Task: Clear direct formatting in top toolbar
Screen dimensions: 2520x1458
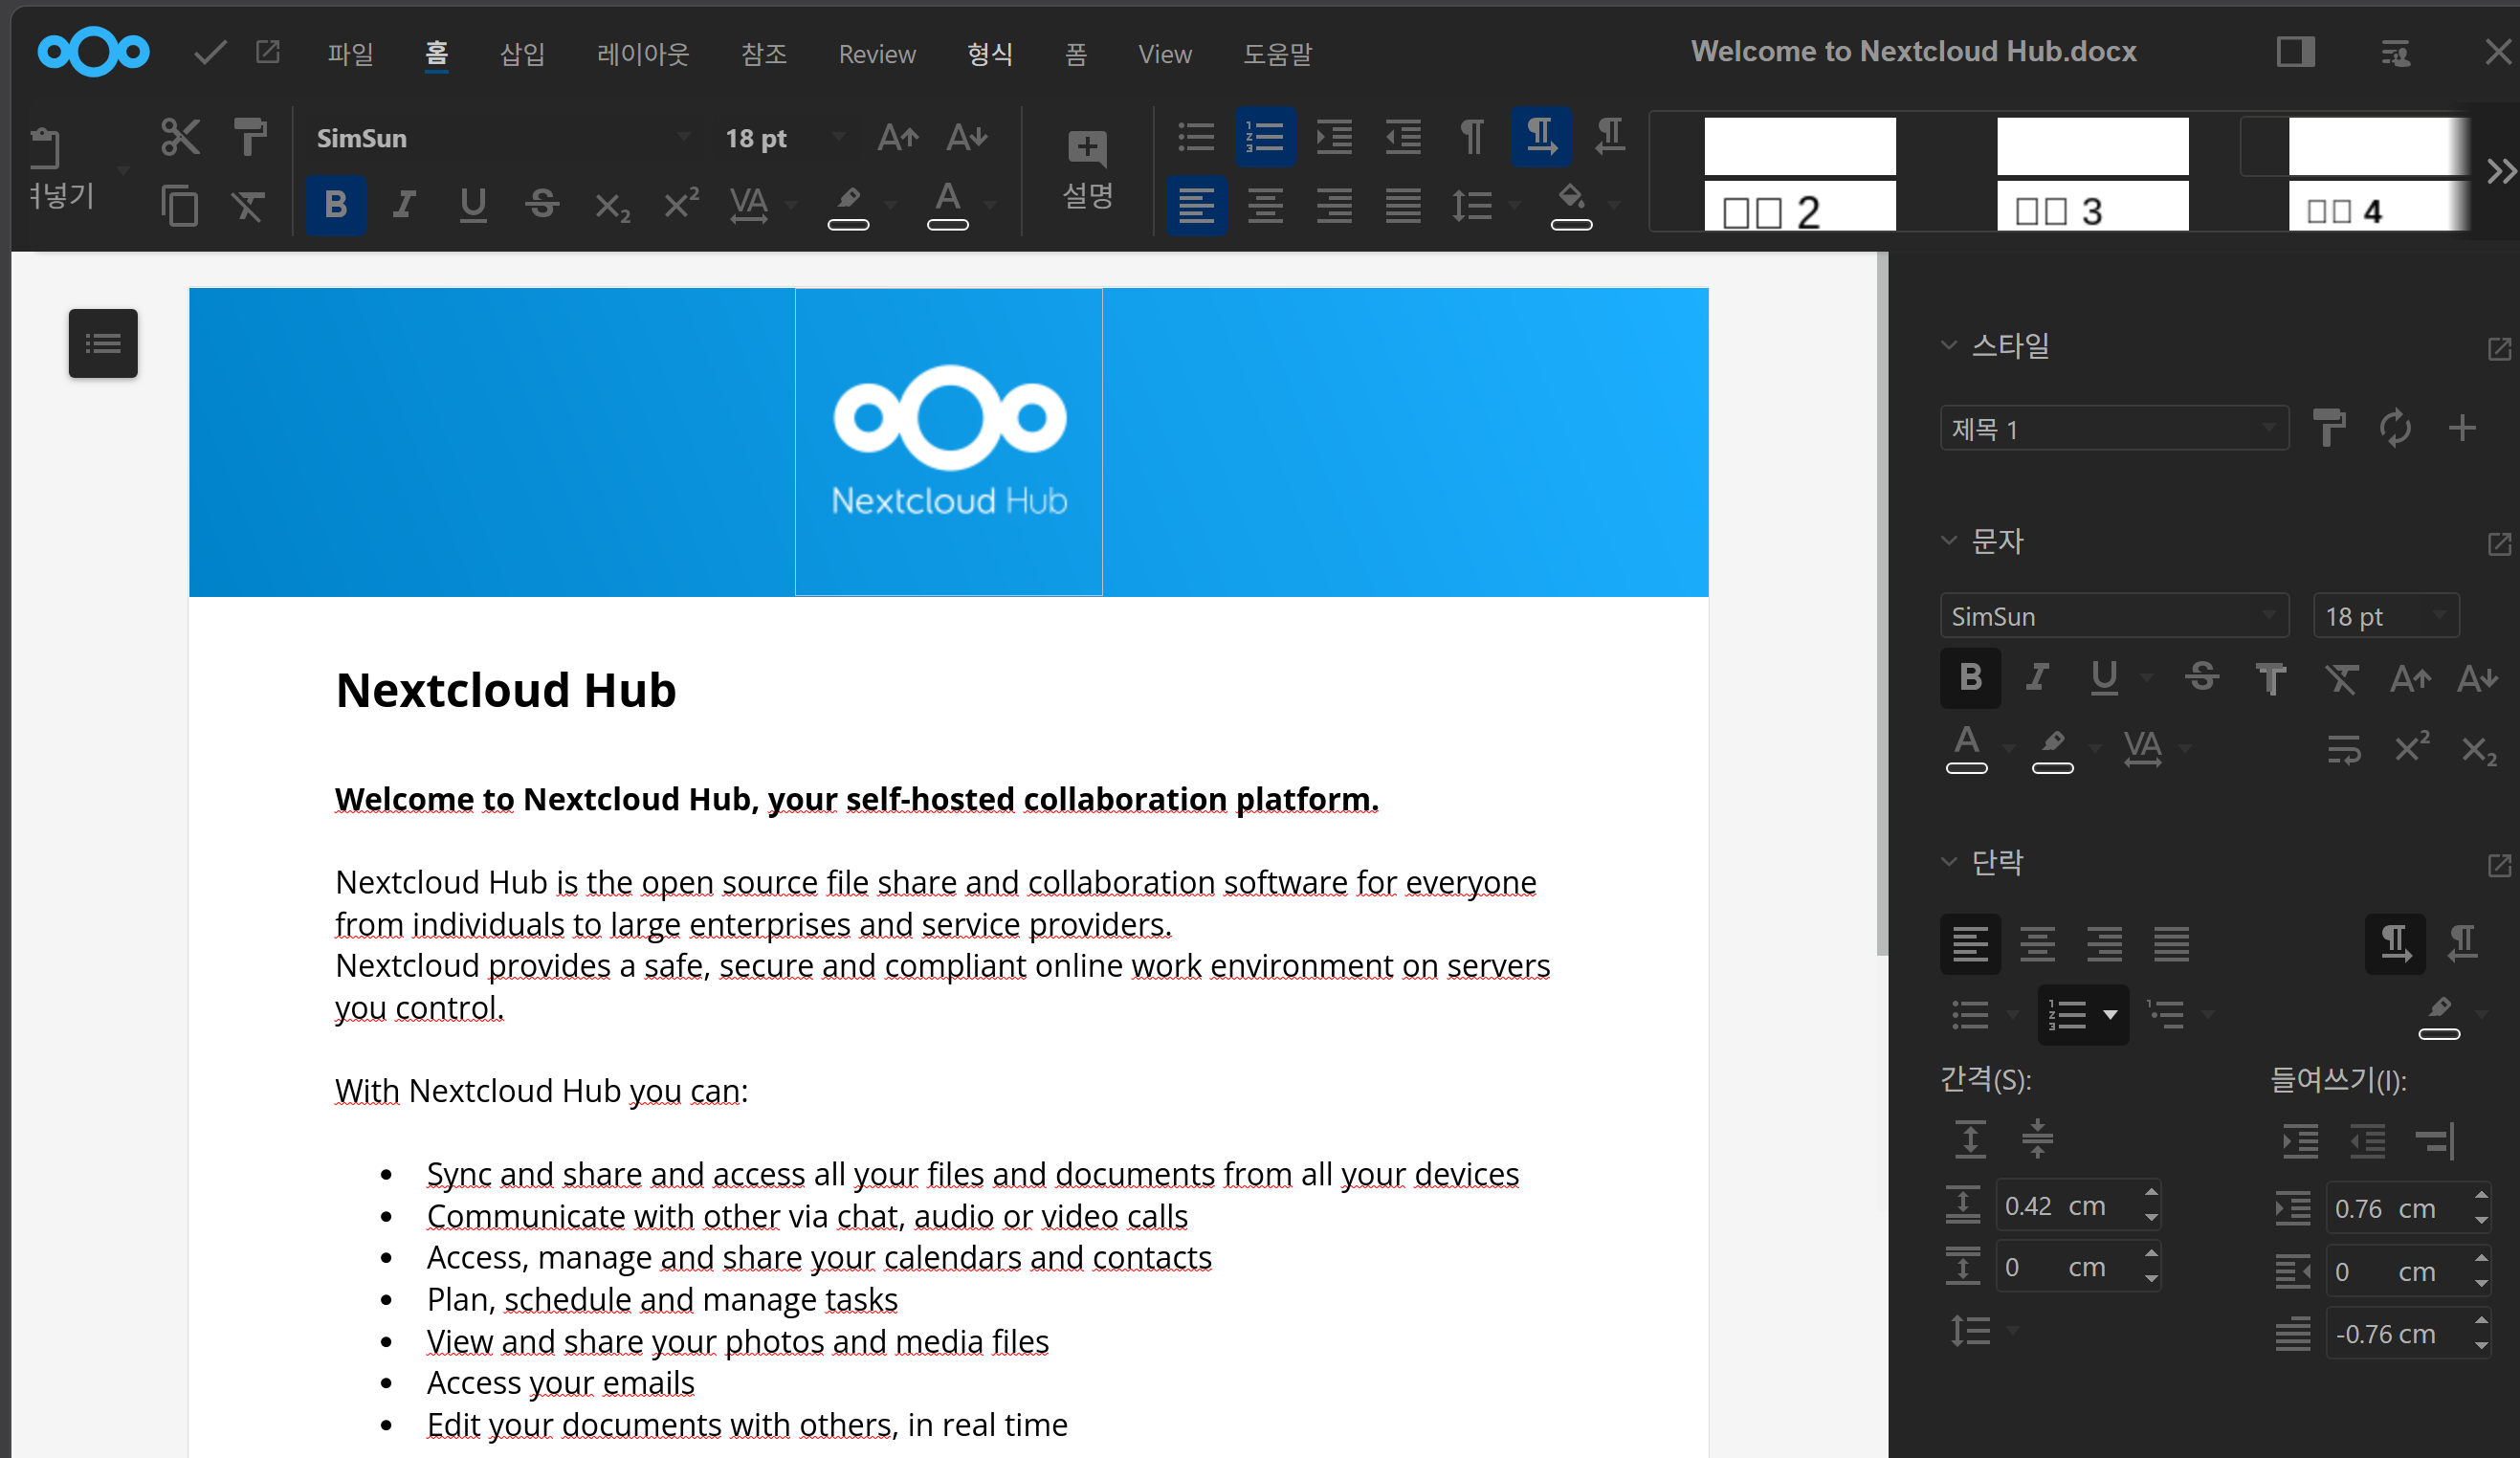Action: (x=248, y=205)
